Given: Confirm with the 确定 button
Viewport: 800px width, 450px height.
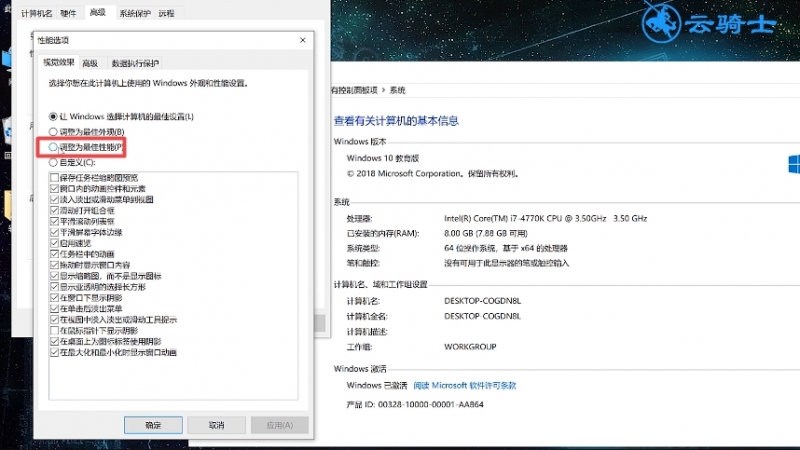Looking at the screenshot, I should (x=153, y=425).
